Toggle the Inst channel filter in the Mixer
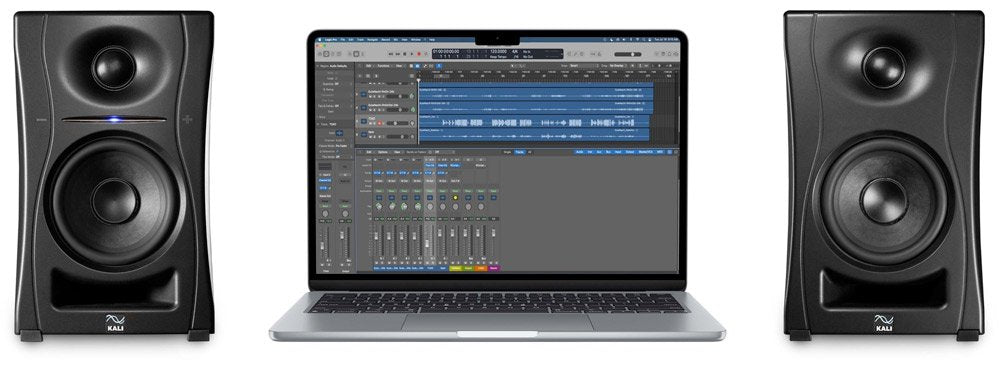Image resolution: width=1000 pixels, height=373 pixels. [590, 152]
